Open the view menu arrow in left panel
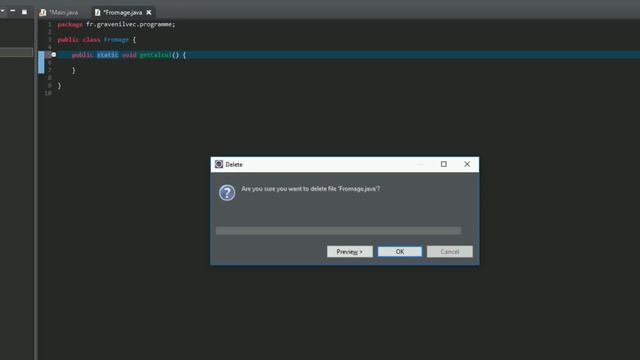This screenshot has height=360, width=640. point(2,11)
